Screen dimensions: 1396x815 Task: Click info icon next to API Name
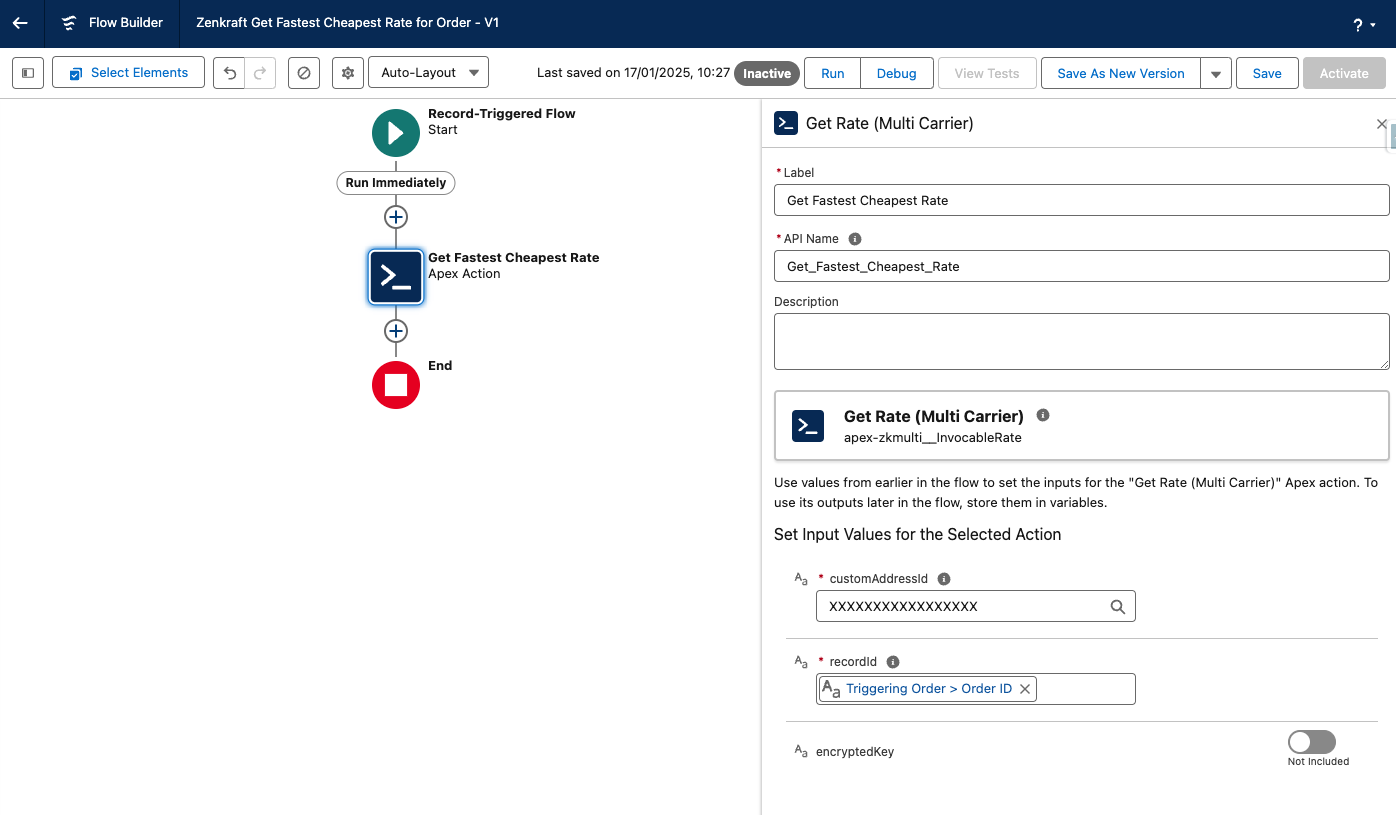click(855, 239)
